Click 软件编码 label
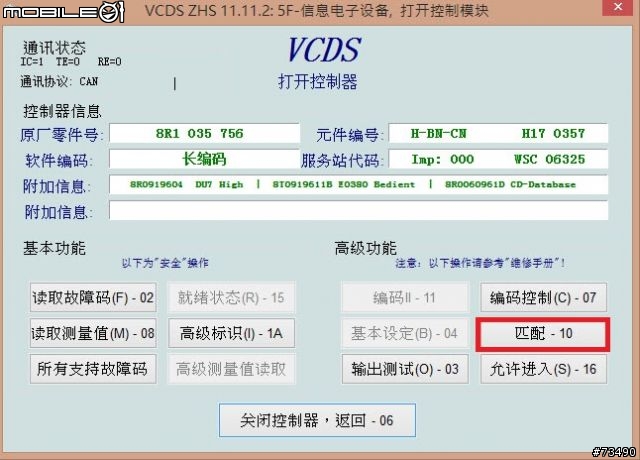Viewport: 640px width, 460px height. tap(59, 160)
